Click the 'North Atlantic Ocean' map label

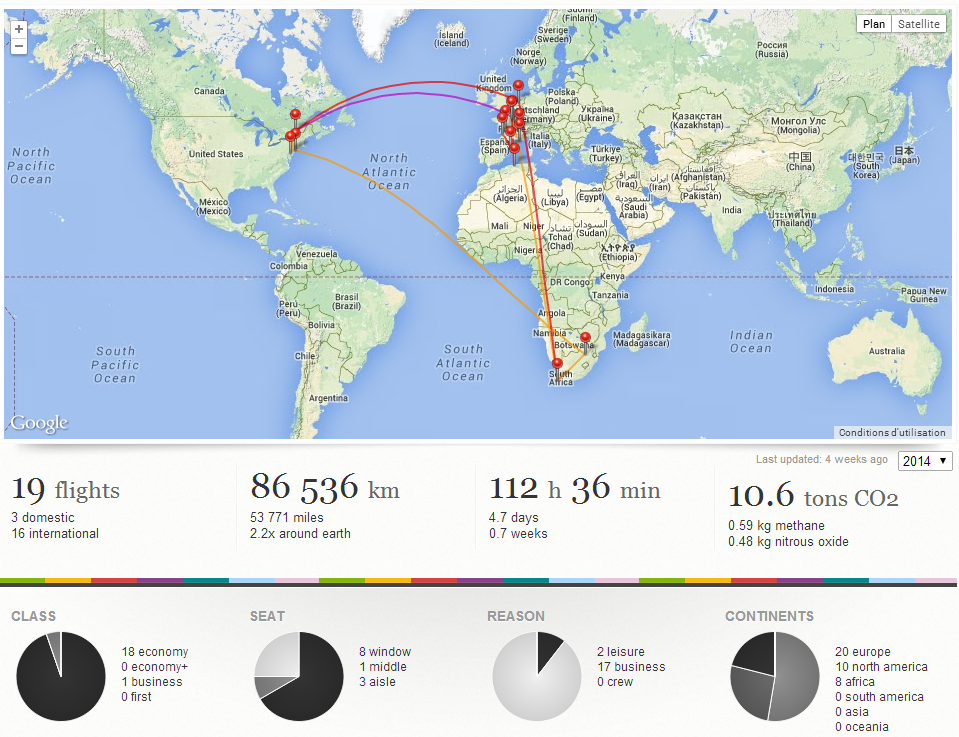click(389, 172)
